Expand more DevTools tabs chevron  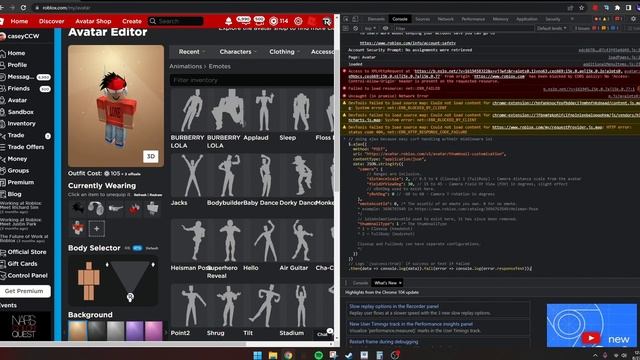(572, 19)
